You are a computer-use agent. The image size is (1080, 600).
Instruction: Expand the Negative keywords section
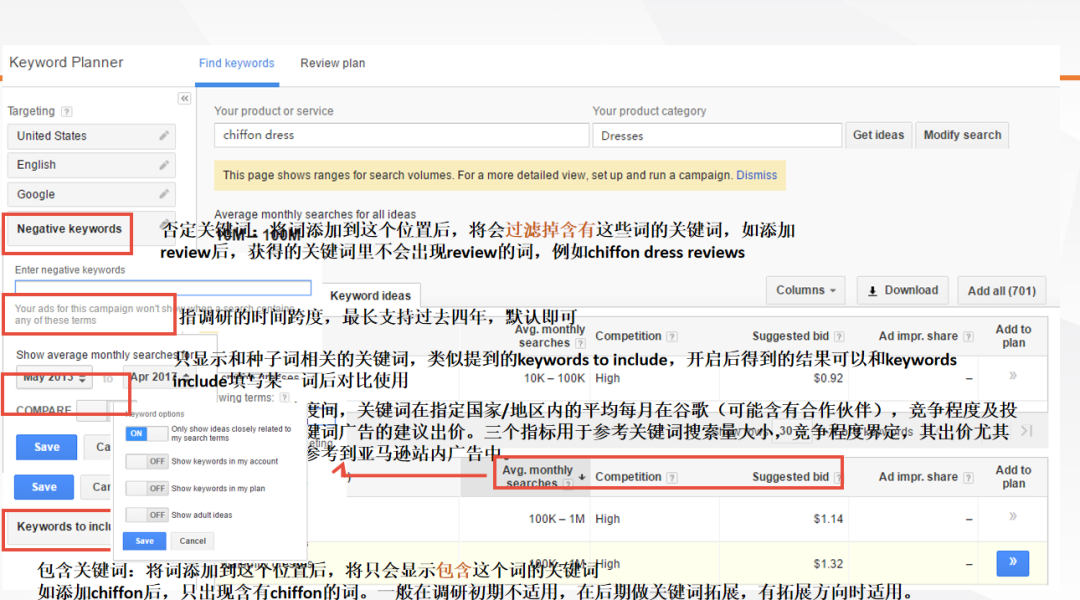point(69,229)
